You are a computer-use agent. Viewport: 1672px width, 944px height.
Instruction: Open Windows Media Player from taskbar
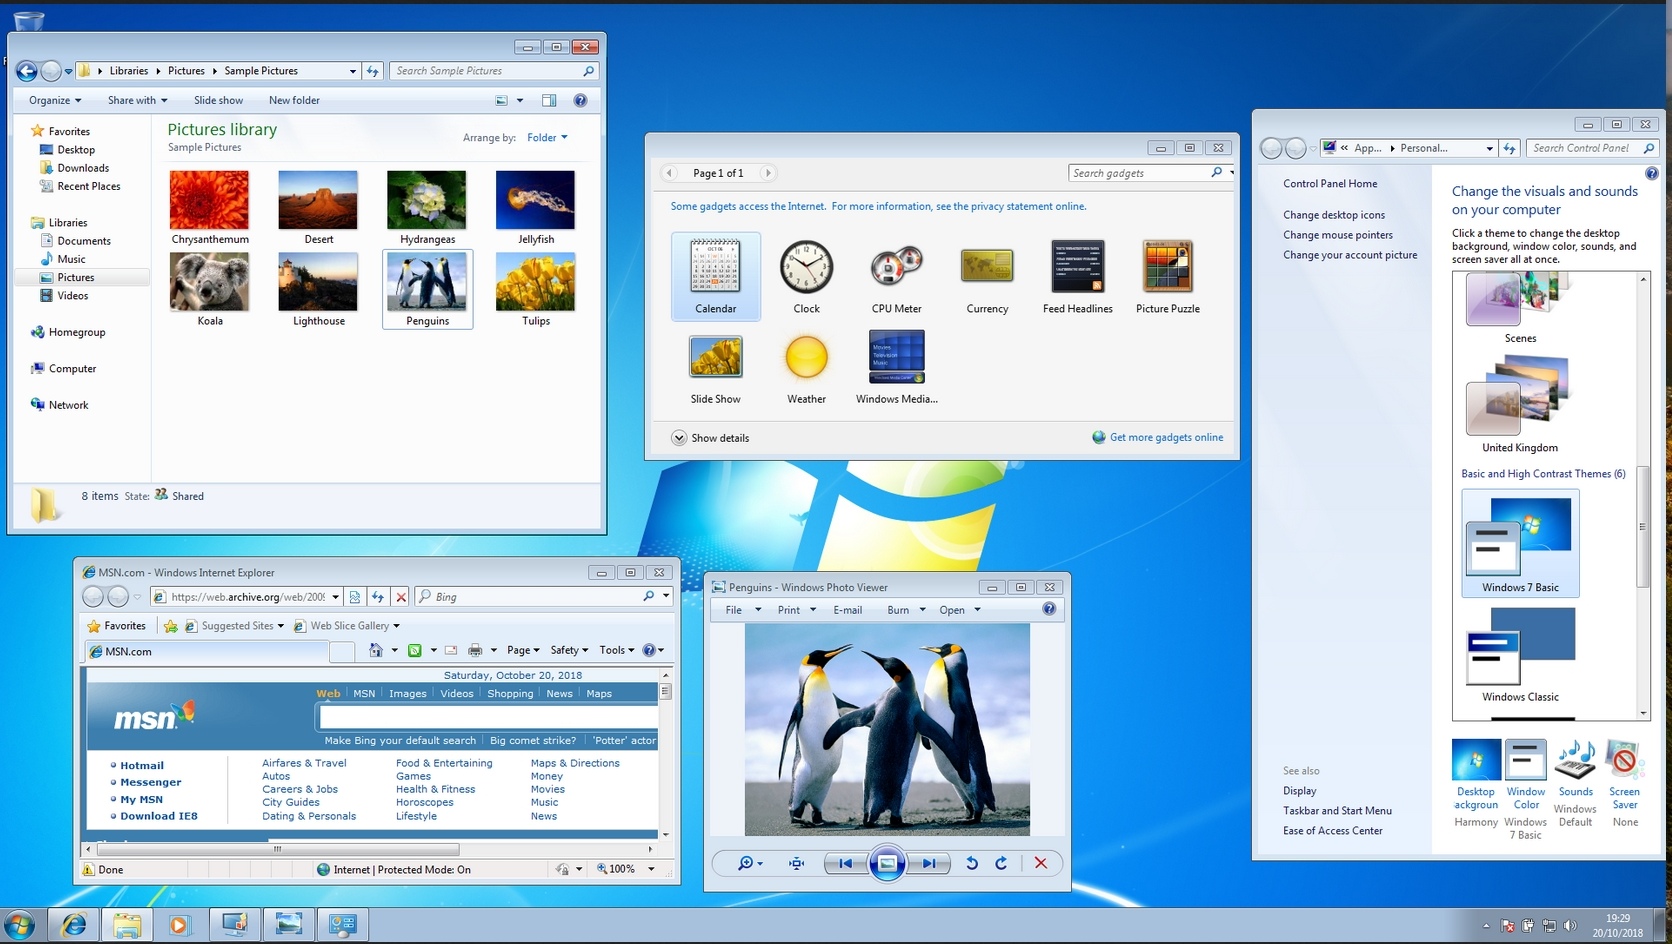coord(180,925)
